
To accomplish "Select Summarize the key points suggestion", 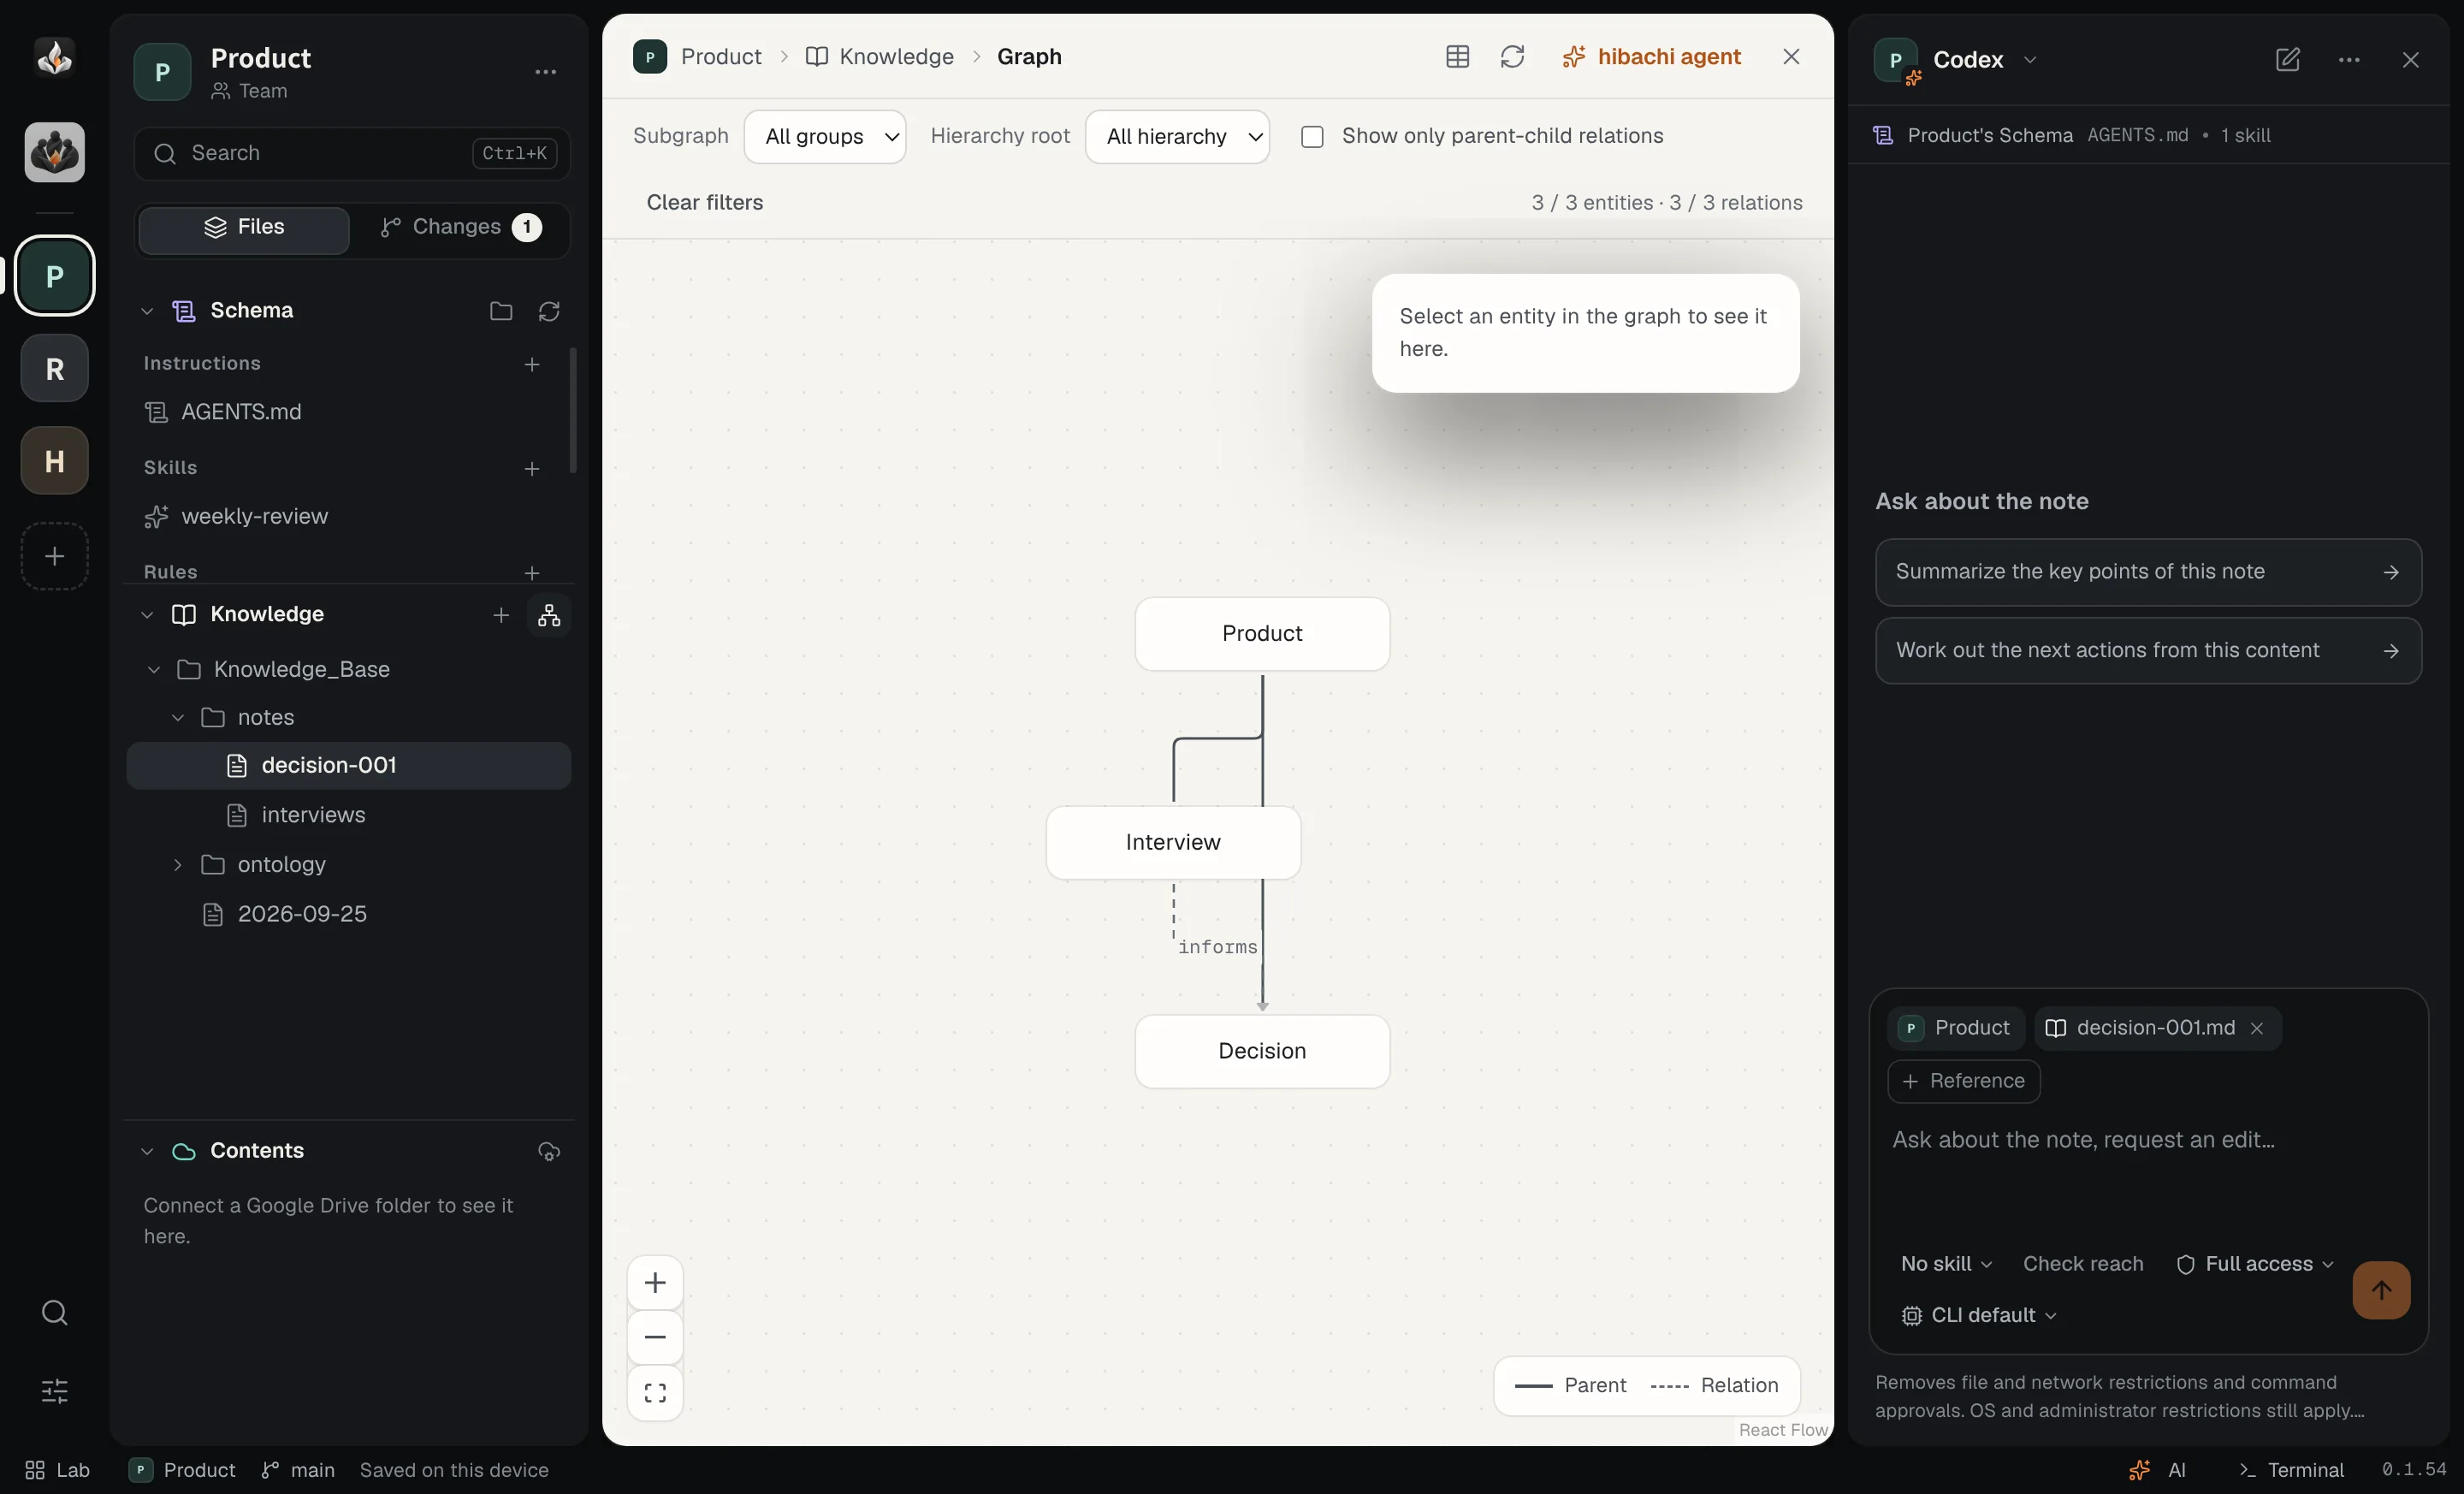I will (x=2148, y=572).
